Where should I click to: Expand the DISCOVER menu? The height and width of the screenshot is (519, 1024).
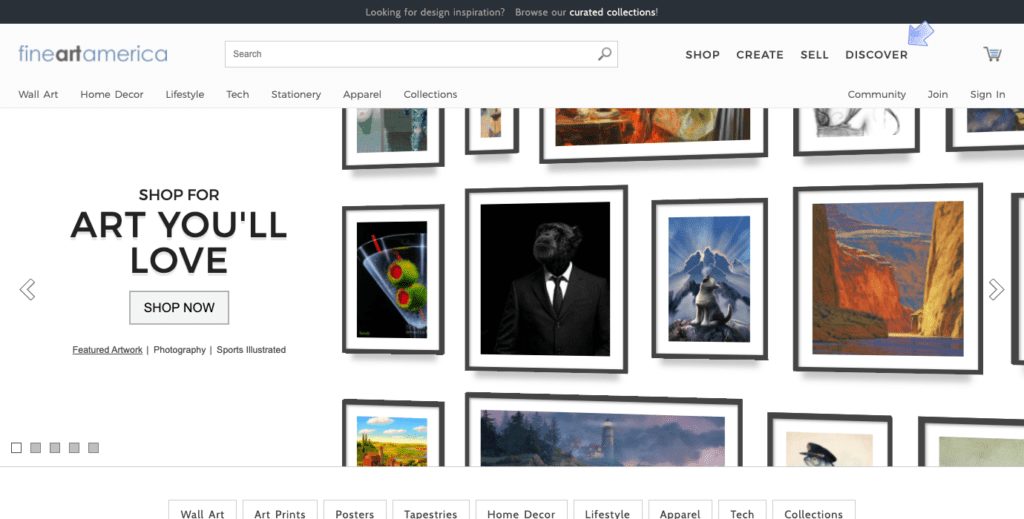(x=876, y=55)
